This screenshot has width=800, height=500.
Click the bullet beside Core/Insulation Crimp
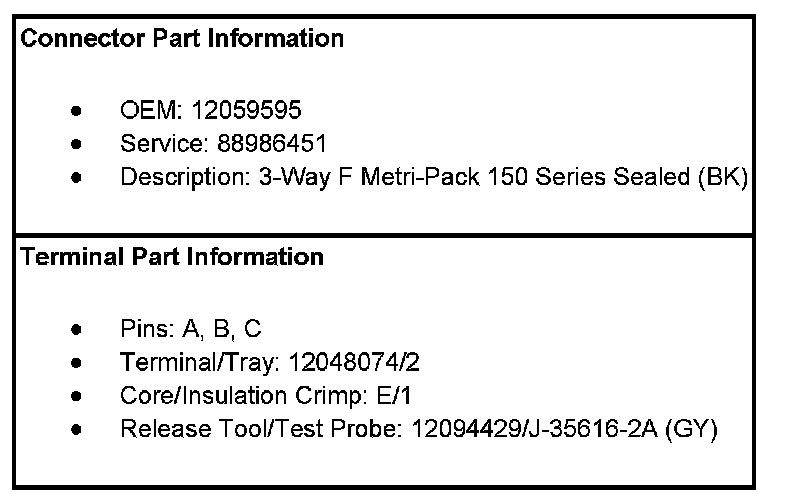(x=77, y=396)
